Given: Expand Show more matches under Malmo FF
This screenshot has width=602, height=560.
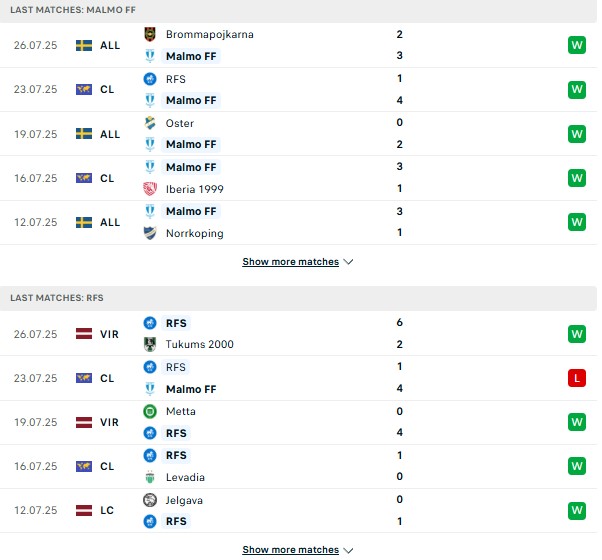Looking at the screenshot, I should tap(291, 262).
